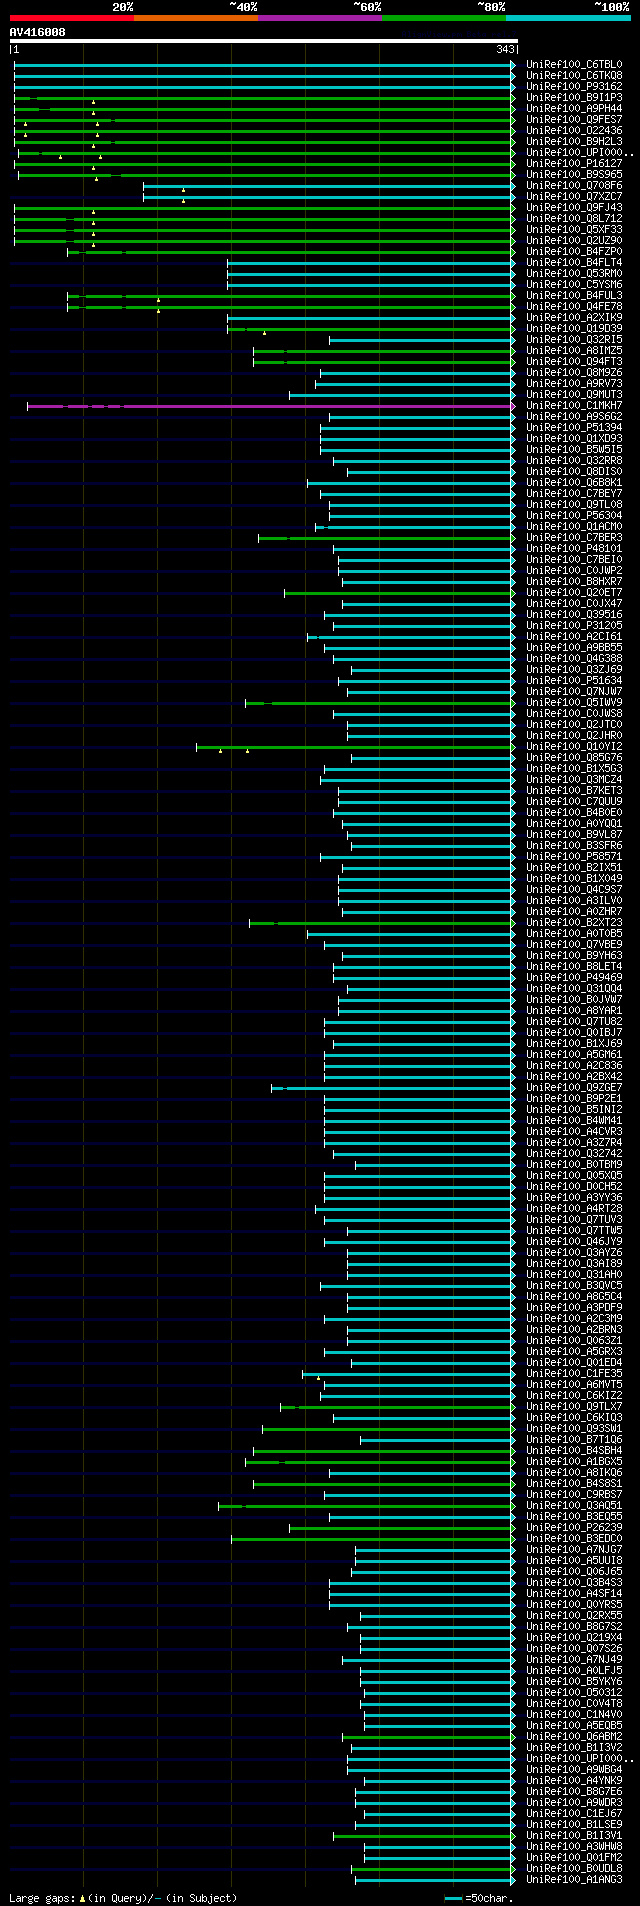The width and height of the screenshot is (640, 1906).
Task: Click the green alignment bar for B3EDC0
Action: coord(373,1539)
